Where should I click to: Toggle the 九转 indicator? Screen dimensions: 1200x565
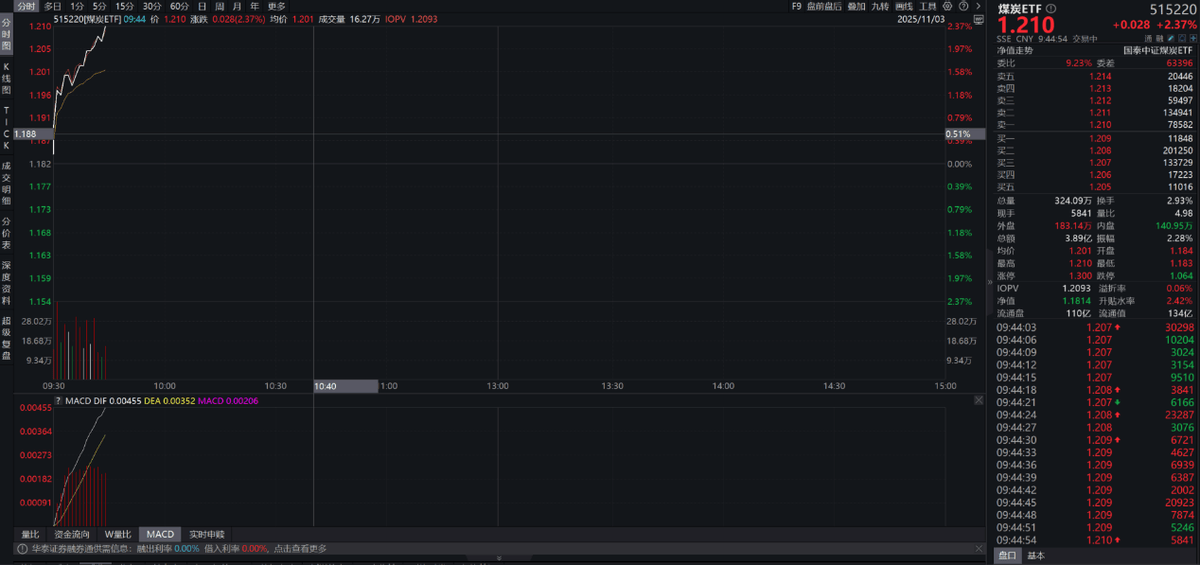click(x=880, y=6)
